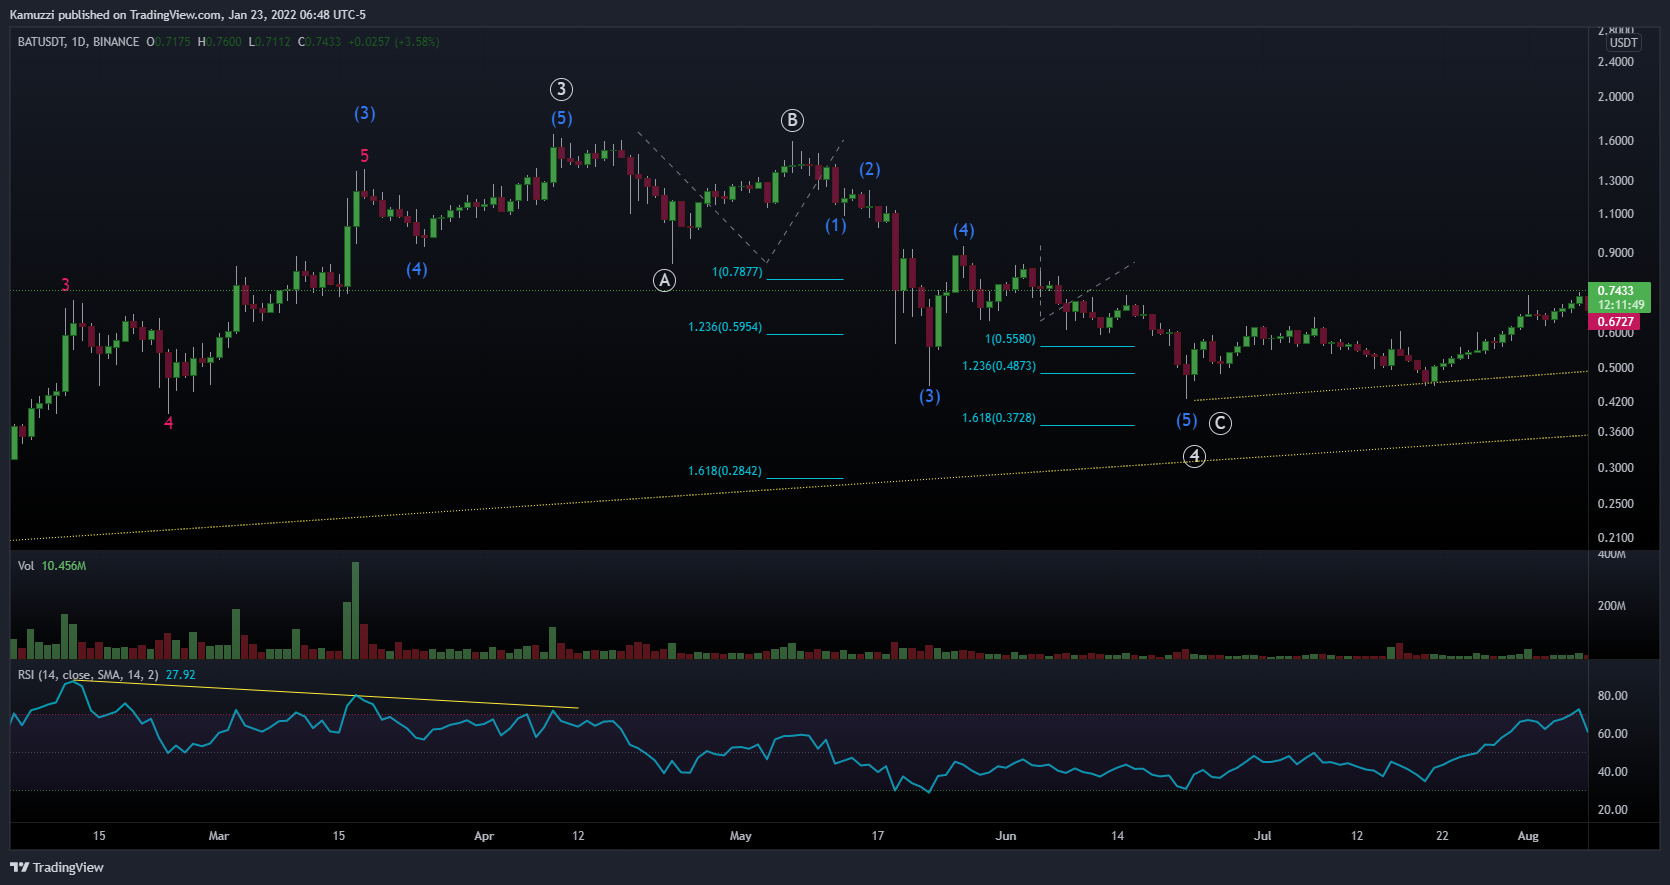1670x885 pixels.
Task: Click the 1.6000 price axis level
Action: (1616, 141)
